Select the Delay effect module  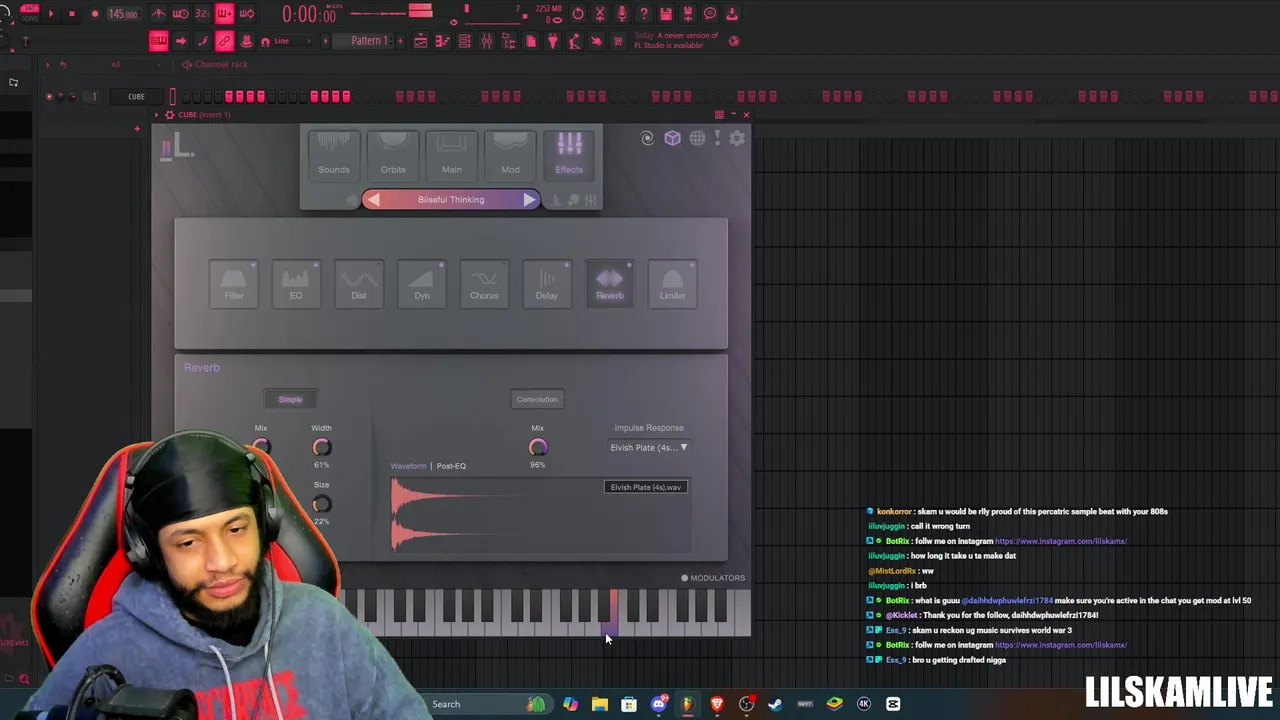click(x=547, y=283)
